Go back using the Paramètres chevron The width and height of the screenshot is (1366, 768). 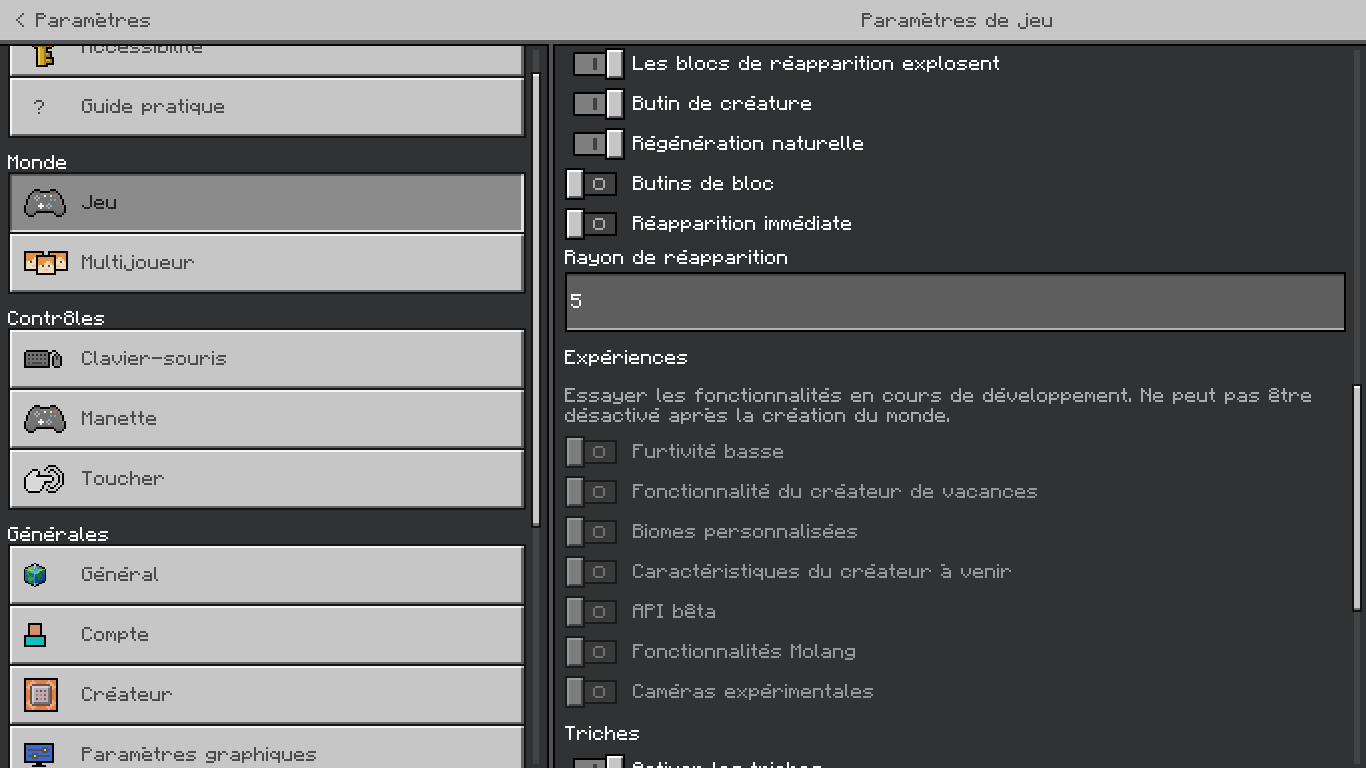[20, 20]
